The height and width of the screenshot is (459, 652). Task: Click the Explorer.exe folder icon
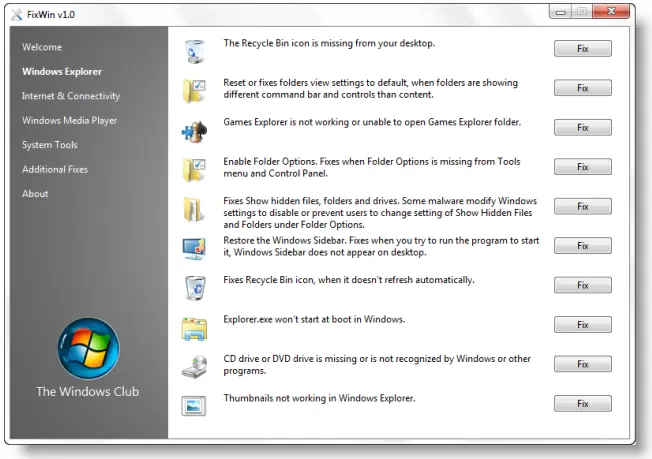click(194, 328)
